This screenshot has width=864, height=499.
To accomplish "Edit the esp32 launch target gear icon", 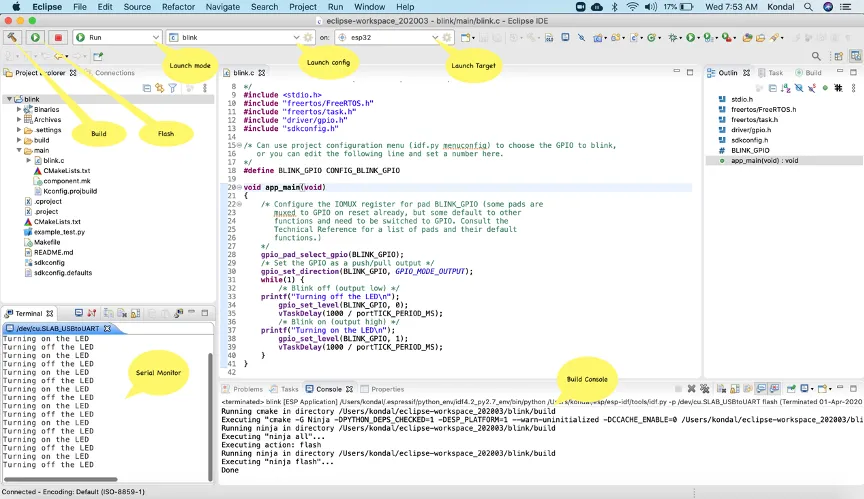I will [447, 37].
